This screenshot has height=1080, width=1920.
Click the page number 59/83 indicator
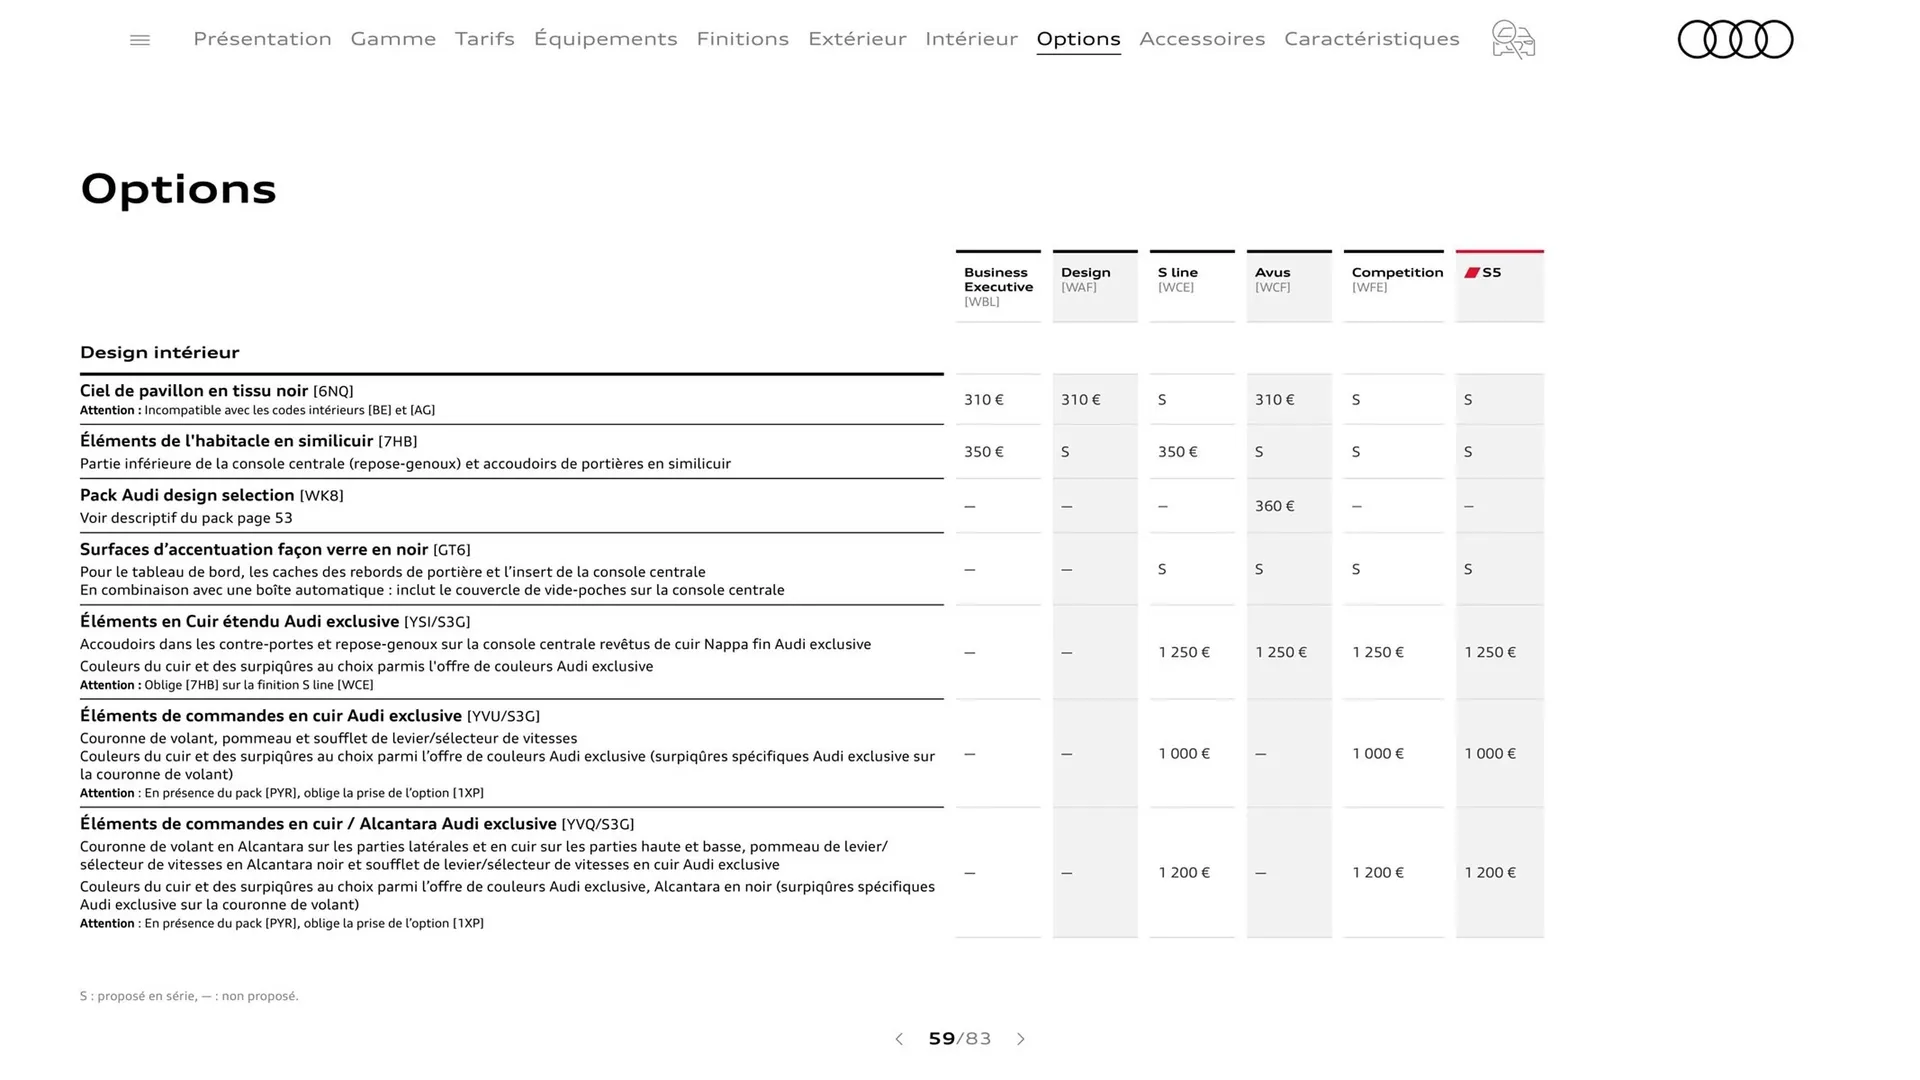960,1039
